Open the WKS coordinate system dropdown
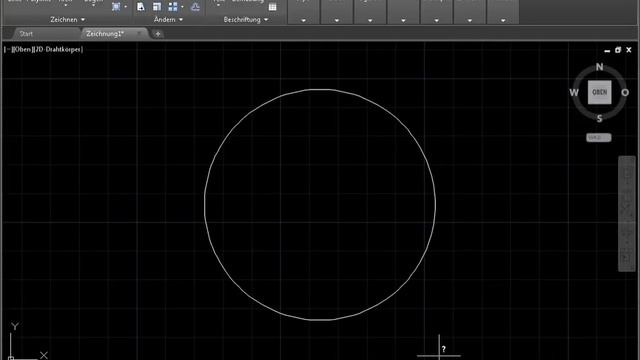640x360 pixels. (x=599, y=138)
